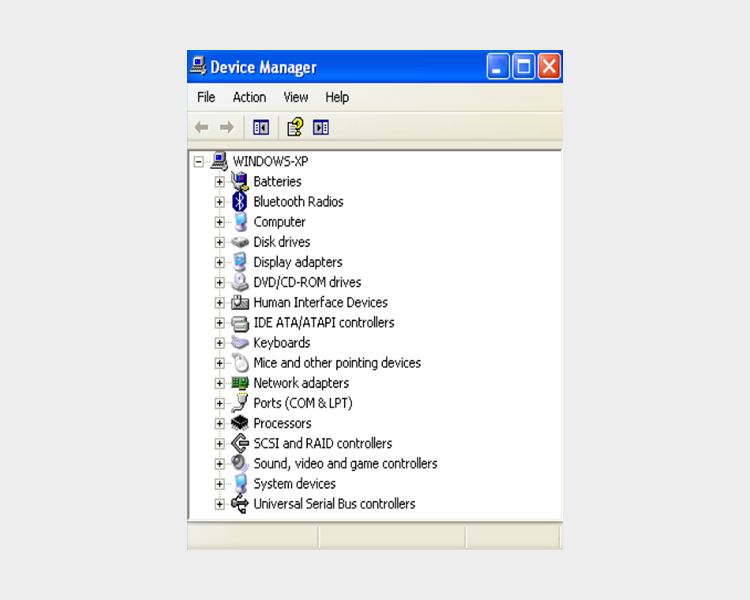The height and width of the screenshot is (600, 750).
Task: Select the Mice and other pointing devices label
Action: coord(337,363)
